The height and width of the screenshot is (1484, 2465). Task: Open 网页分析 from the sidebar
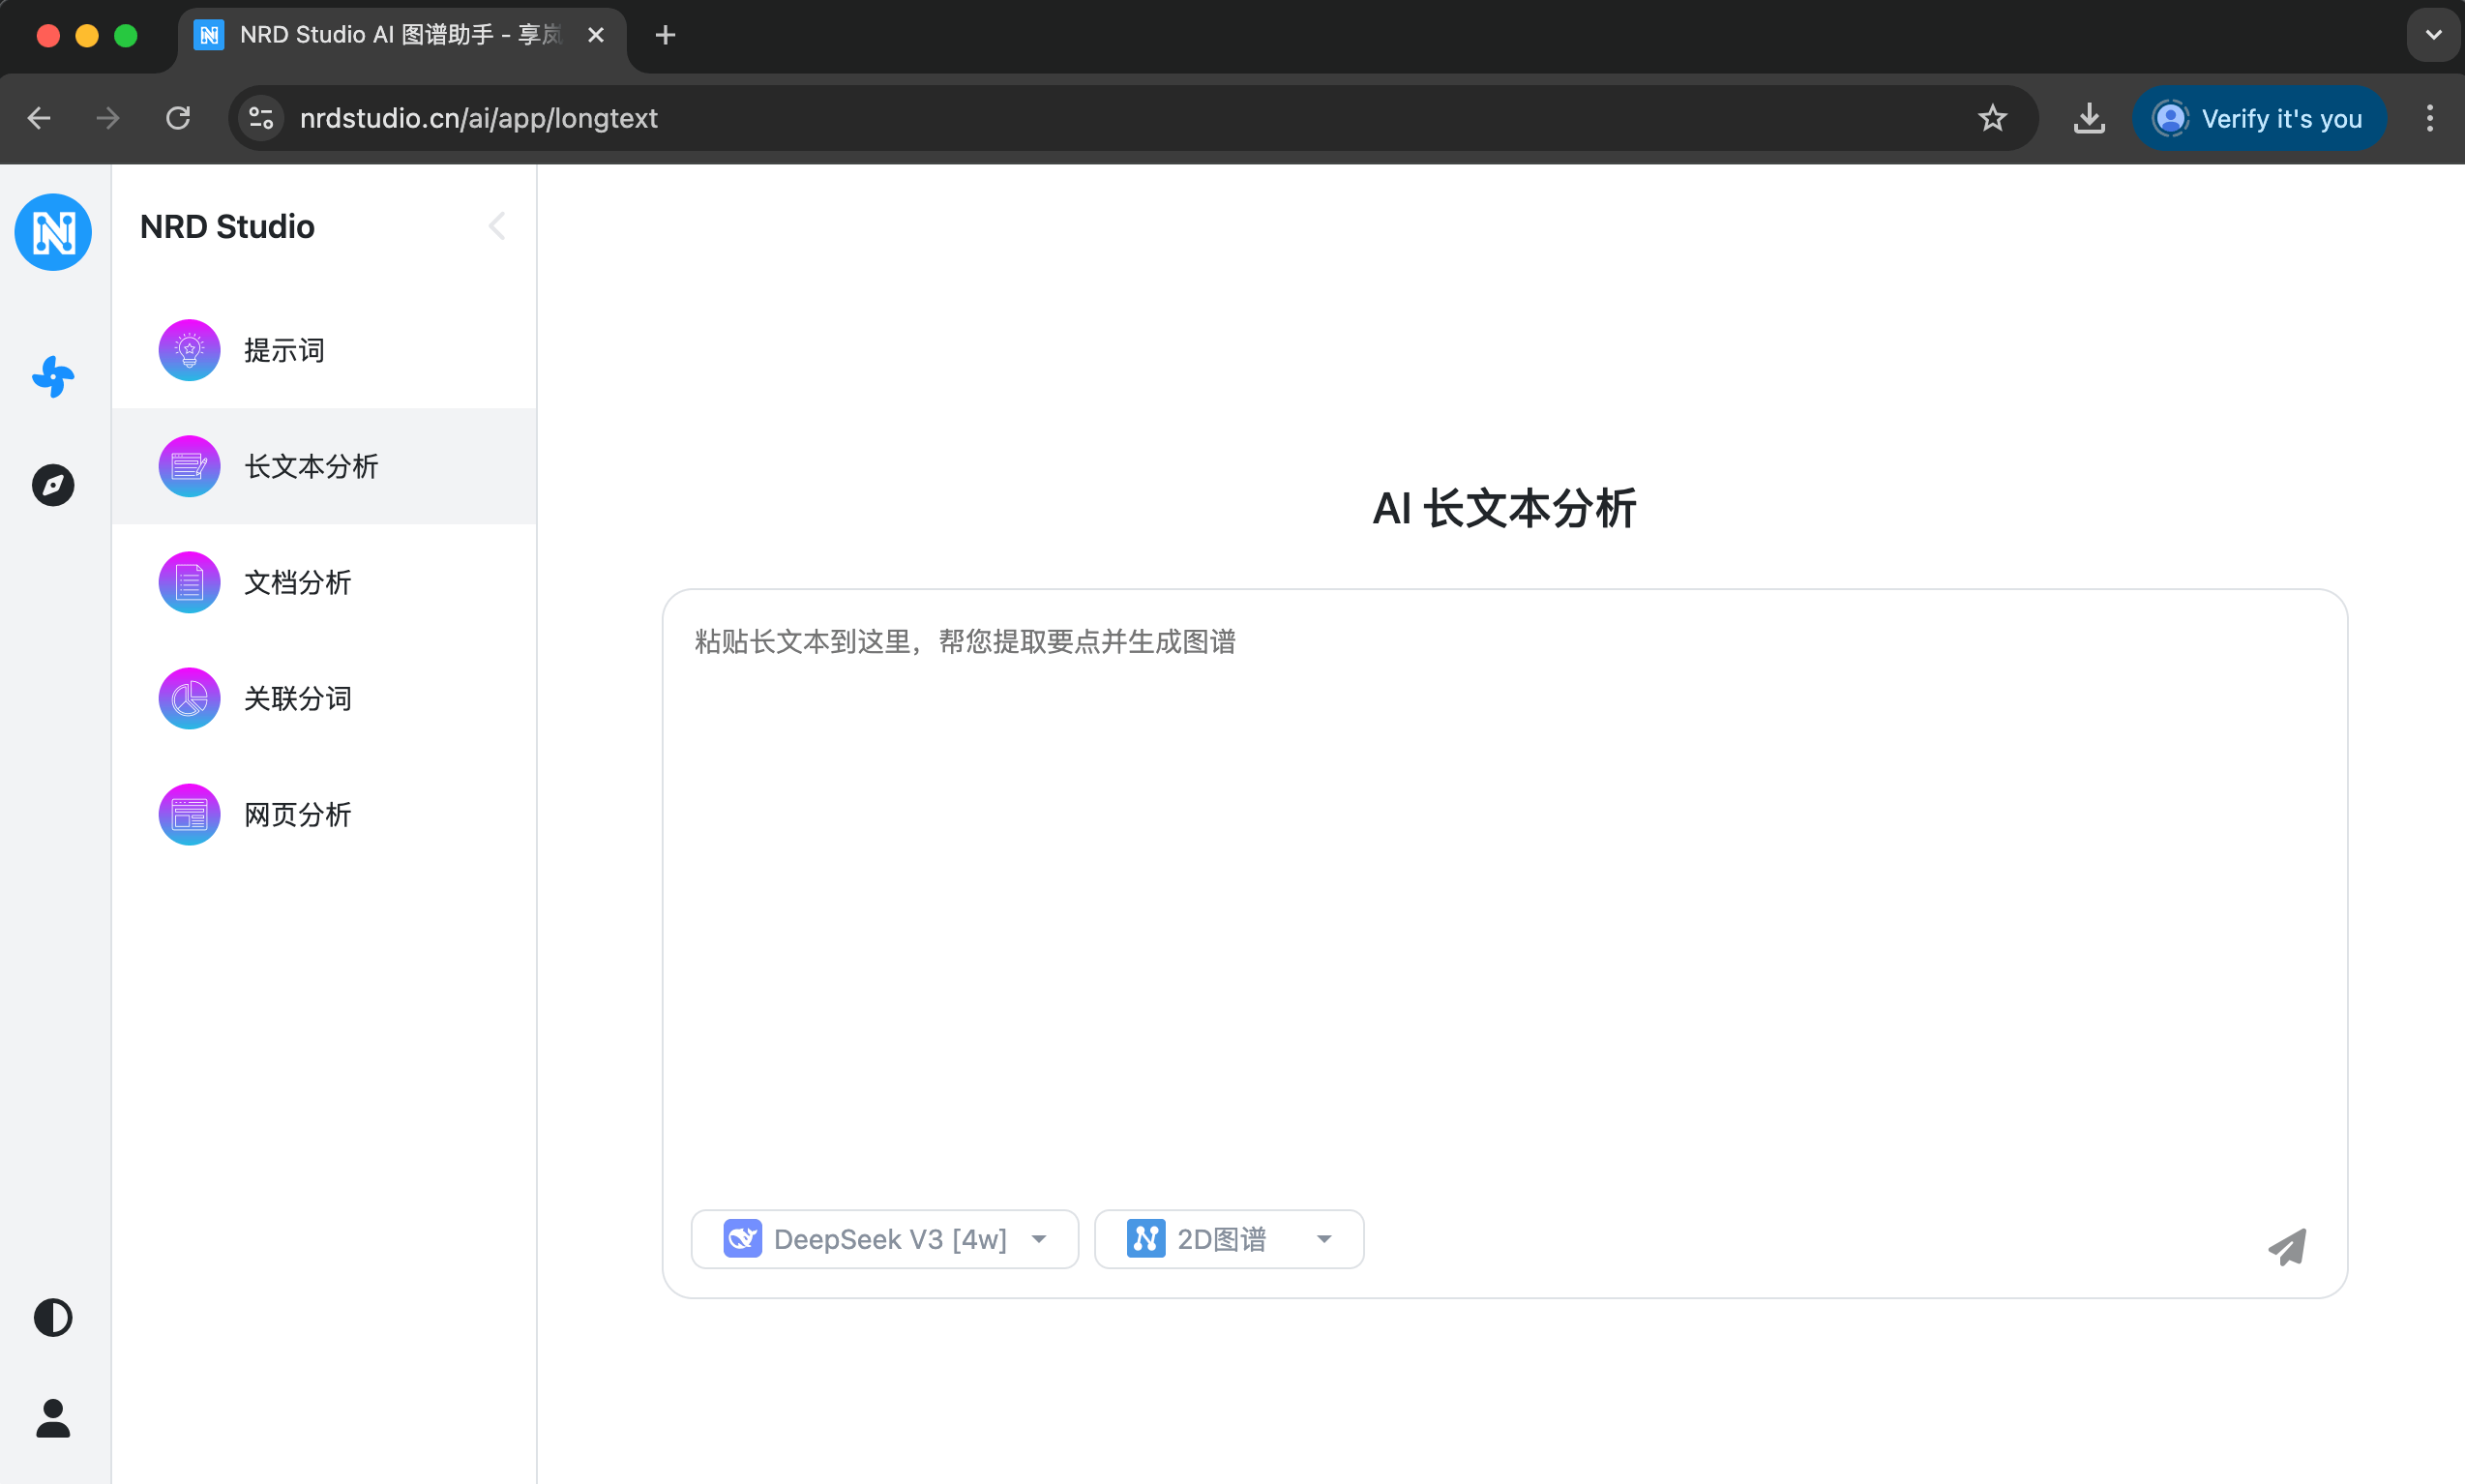[x=297, y=814]
